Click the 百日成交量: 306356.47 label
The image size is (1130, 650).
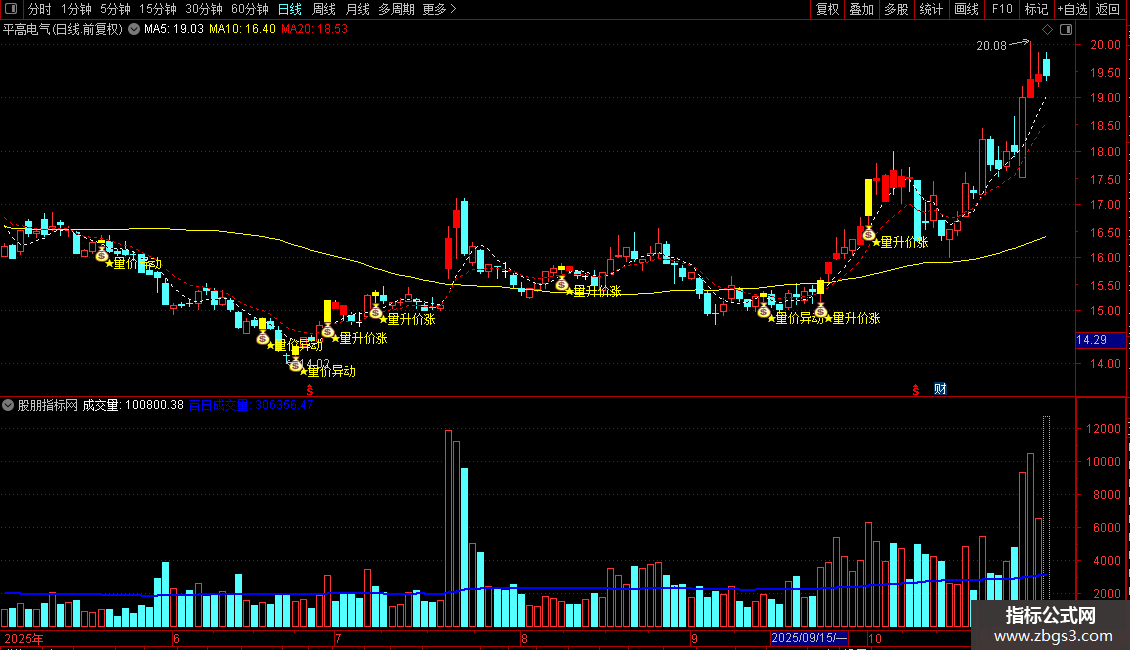[251, 405]
